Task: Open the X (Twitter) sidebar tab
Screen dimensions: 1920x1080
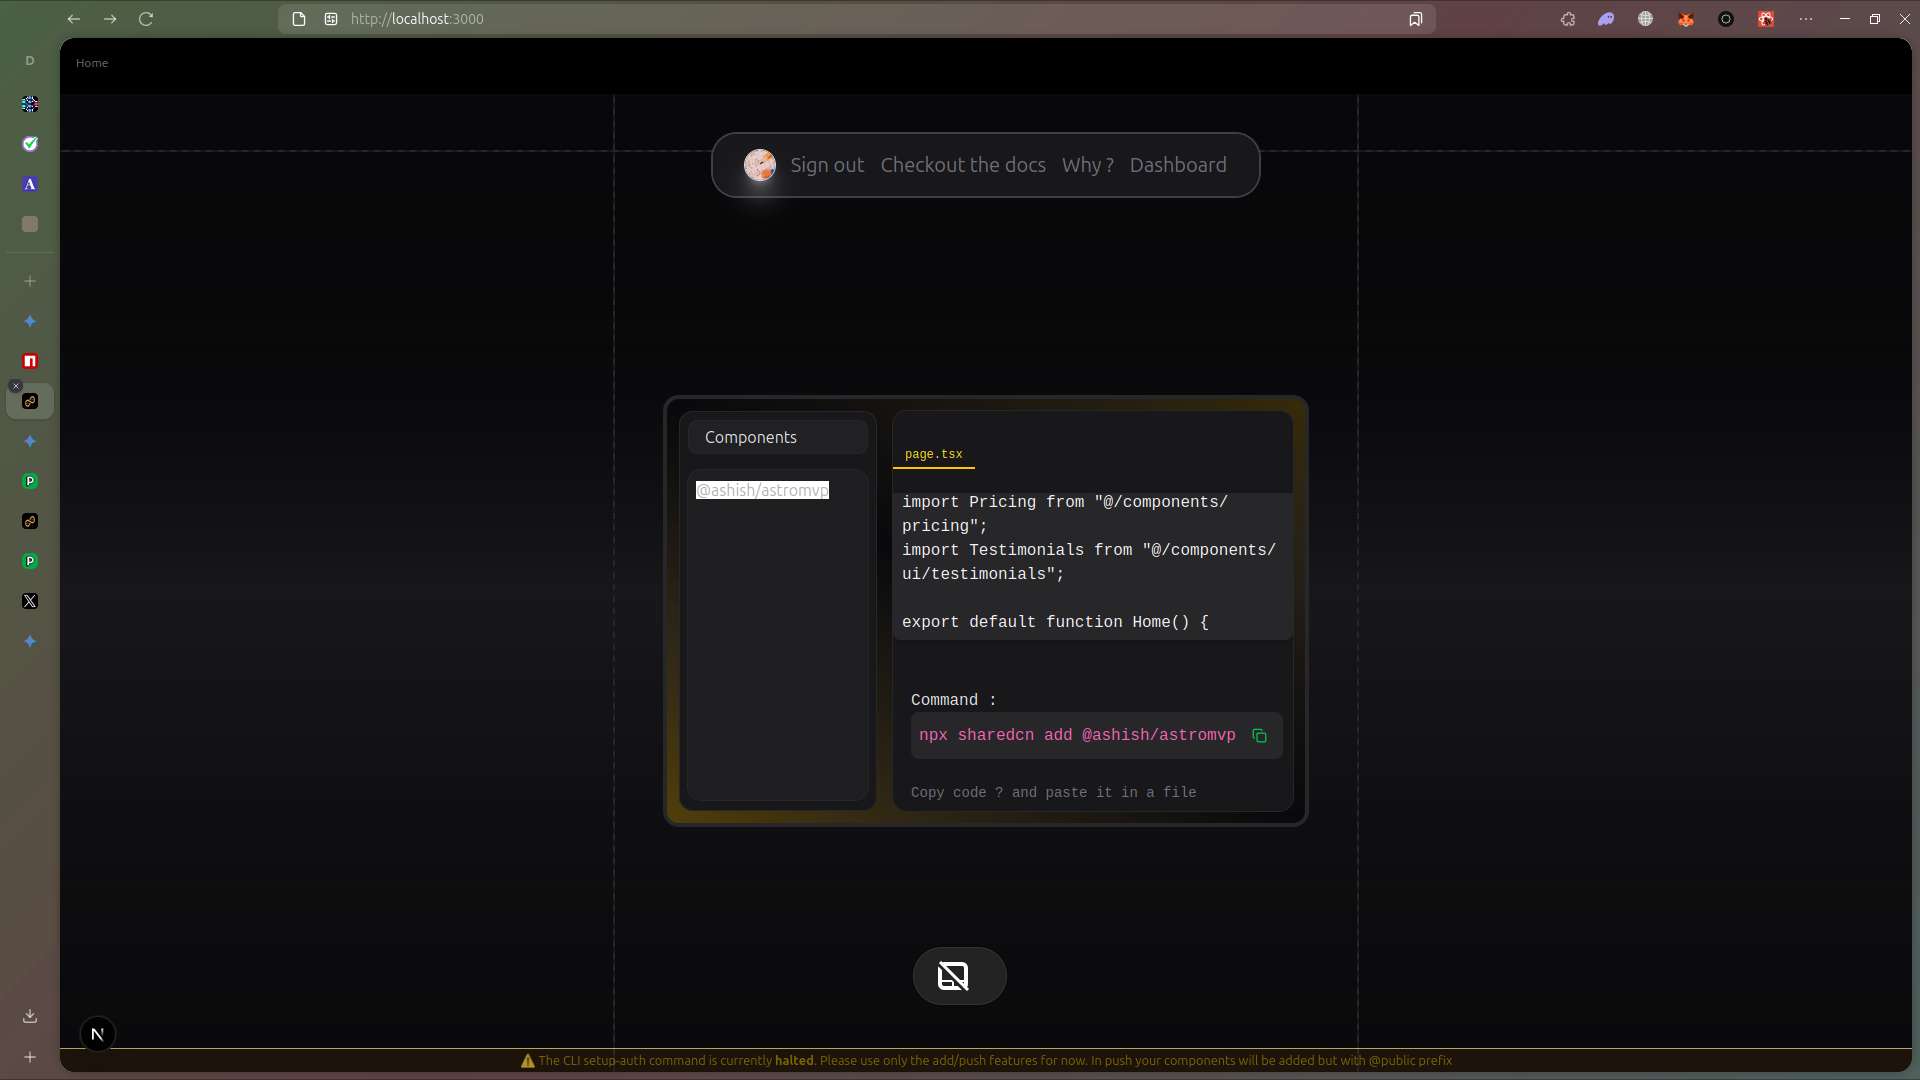Action: (30, 601)
